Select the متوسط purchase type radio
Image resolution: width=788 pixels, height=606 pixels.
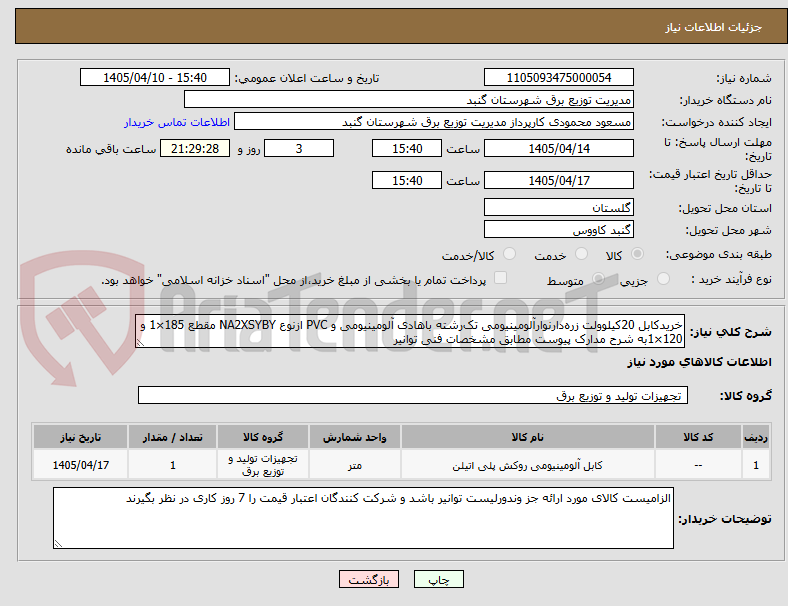coord(598,279)
